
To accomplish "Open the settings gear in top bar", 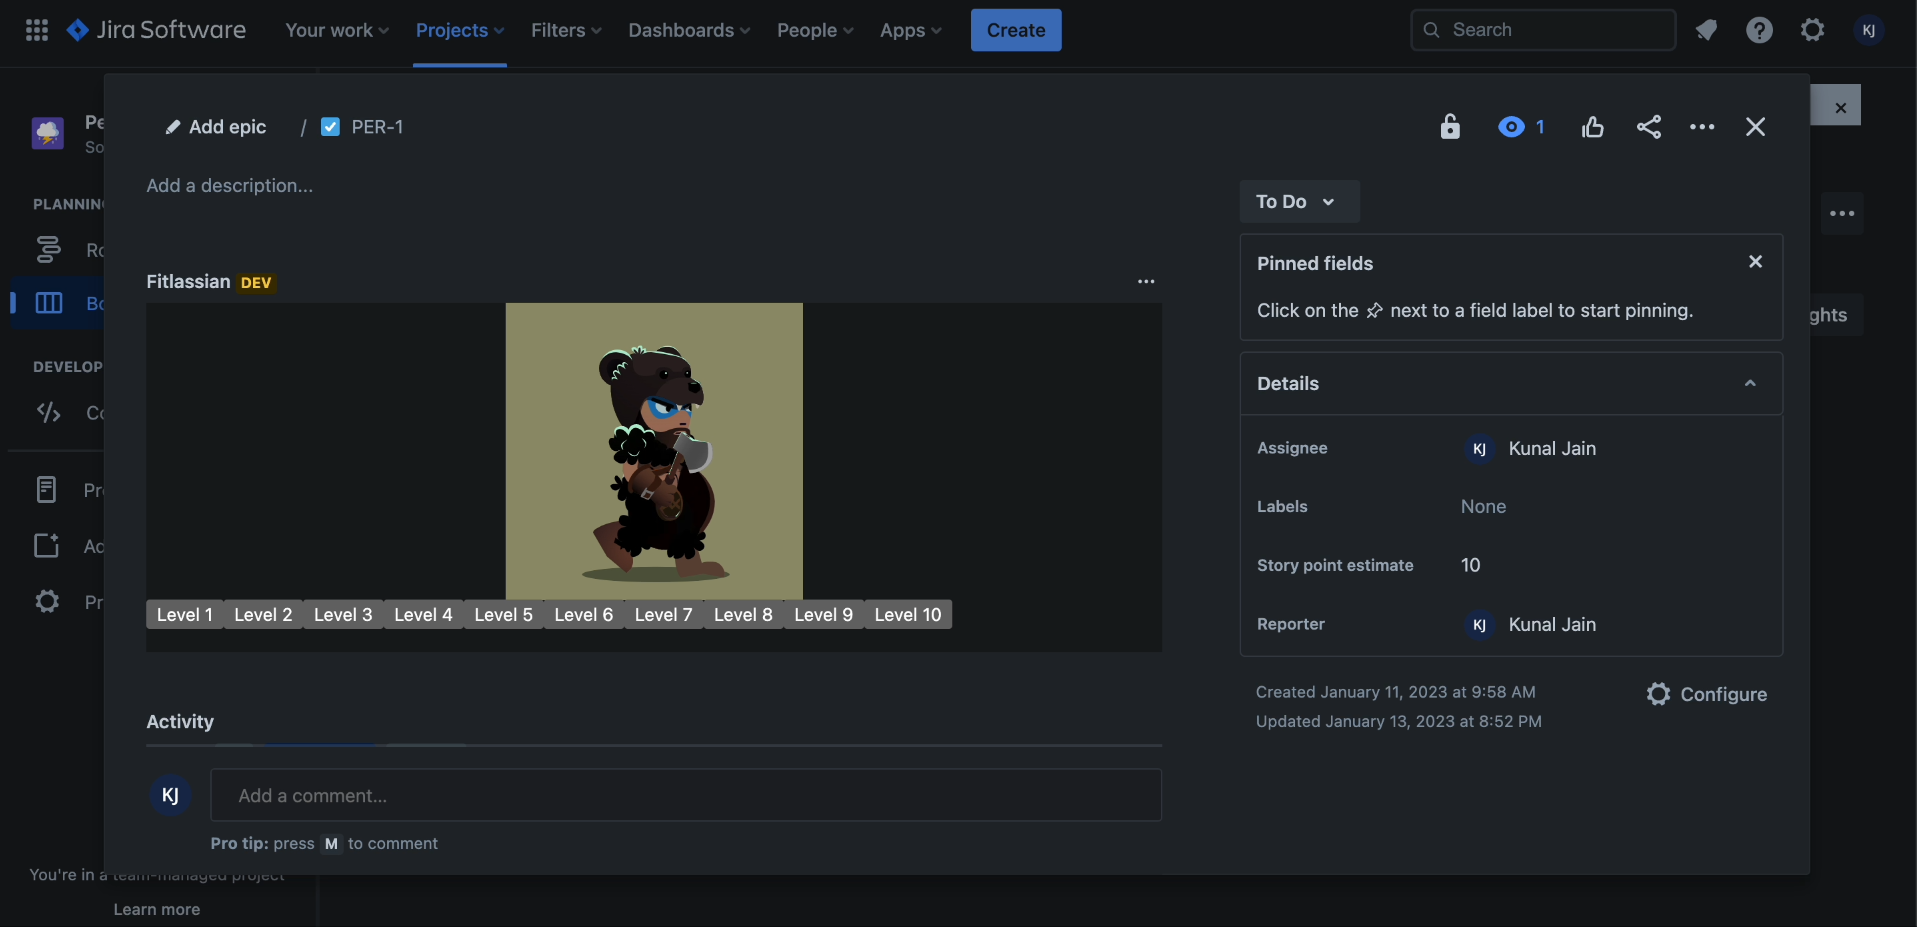I will [1812, 30].
